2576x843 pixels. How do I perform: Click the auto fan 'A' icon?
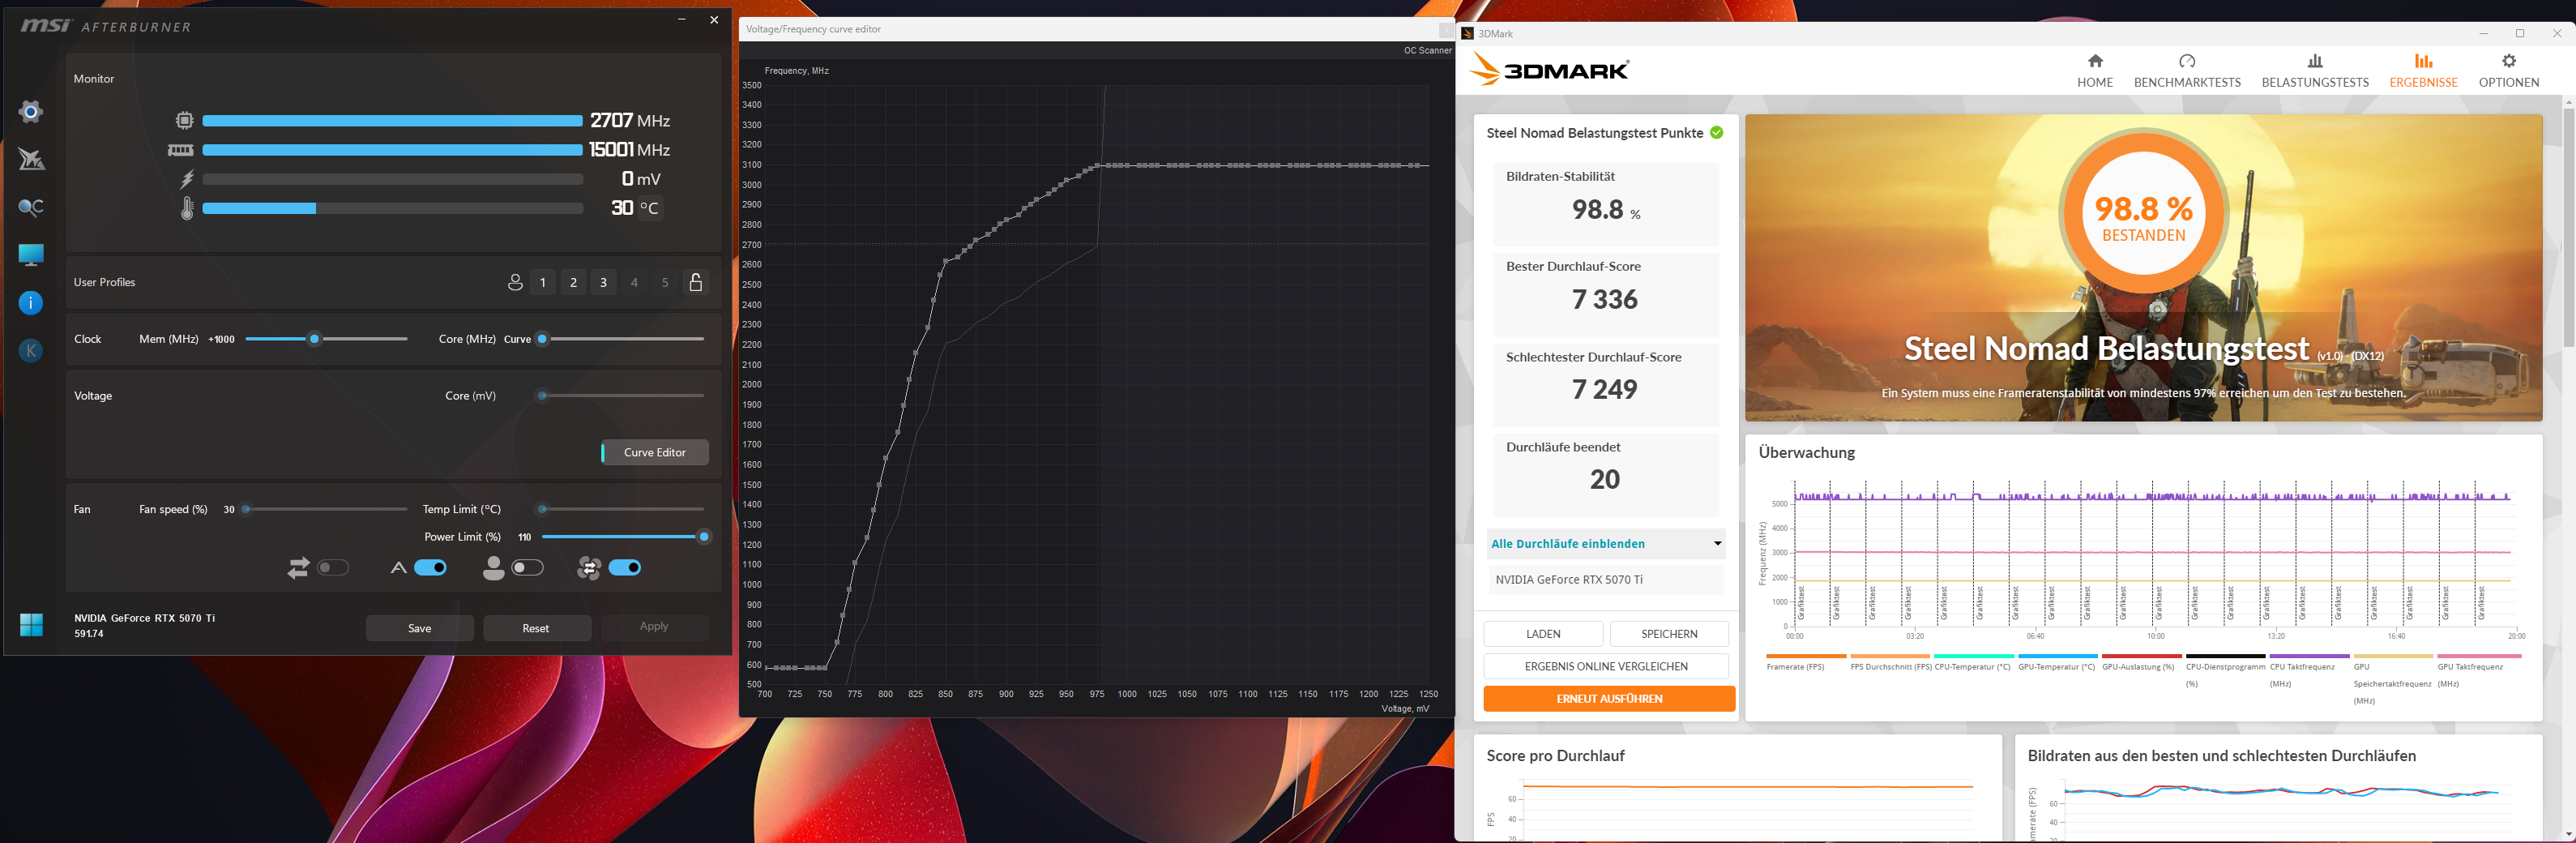(398, 568)
